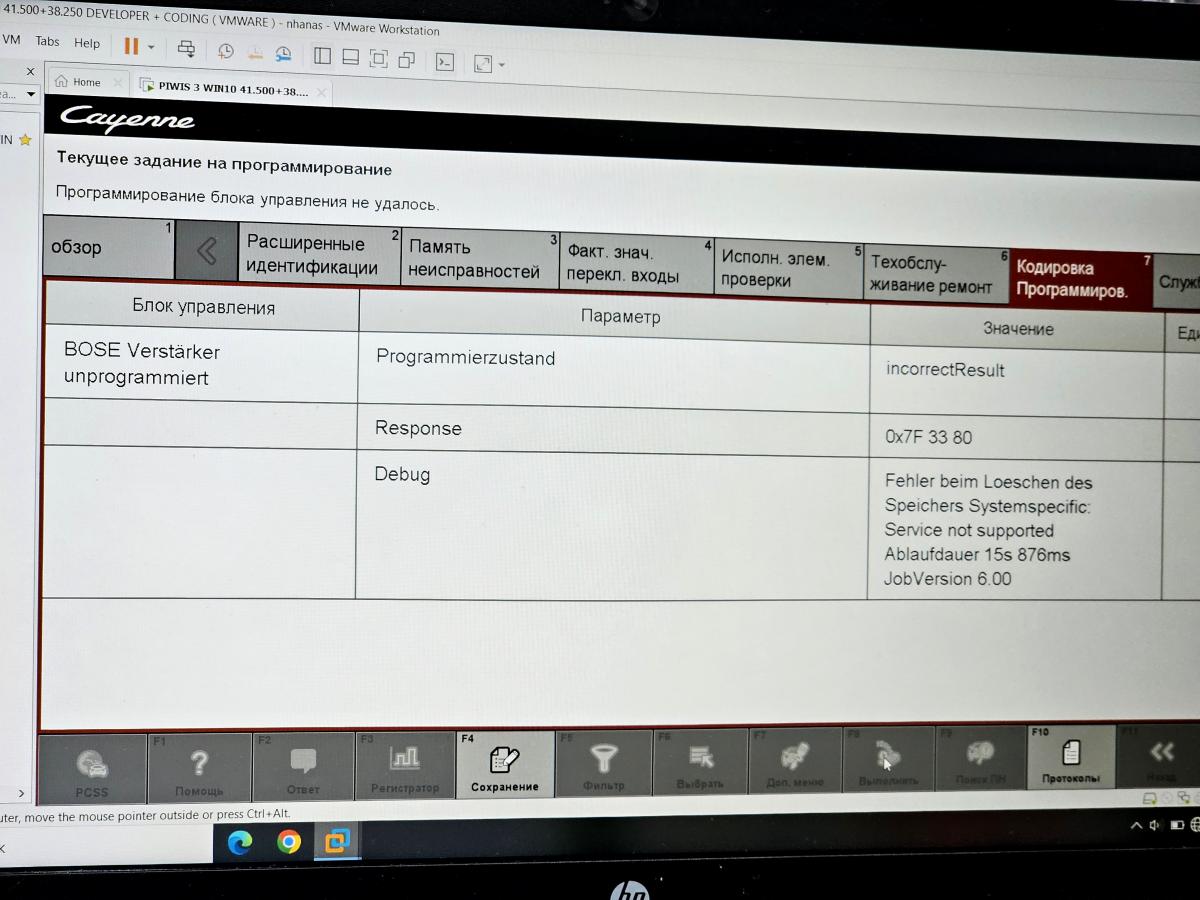The height and width of the screenshot is (900, 1200).
Task: Click the VMware snapshot manager wrench-clock icon
Action: [x=284, y=54]
